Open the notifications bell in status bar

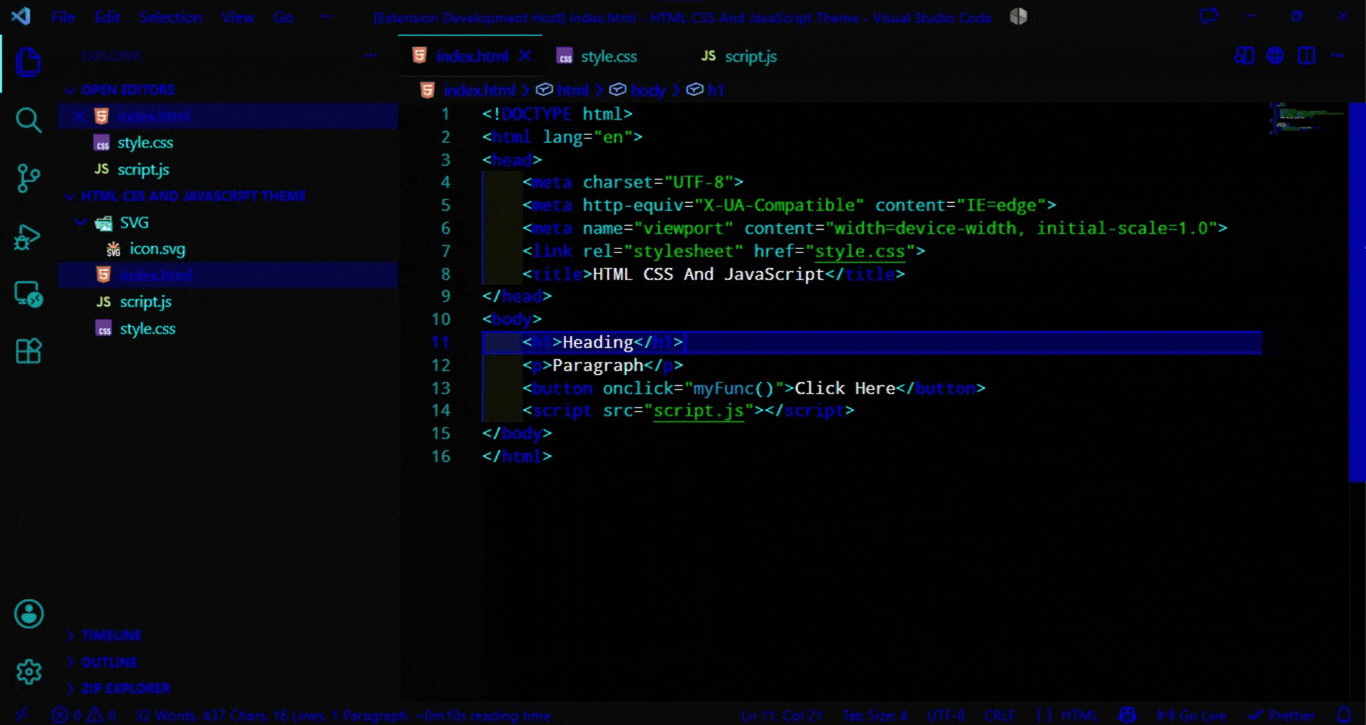pos(1344,715)
